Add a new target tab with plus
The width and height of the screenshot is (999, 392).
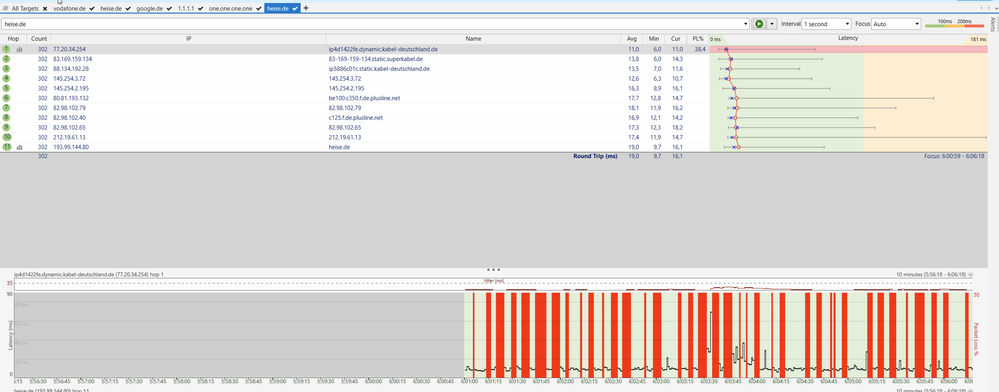coord(306,8)
